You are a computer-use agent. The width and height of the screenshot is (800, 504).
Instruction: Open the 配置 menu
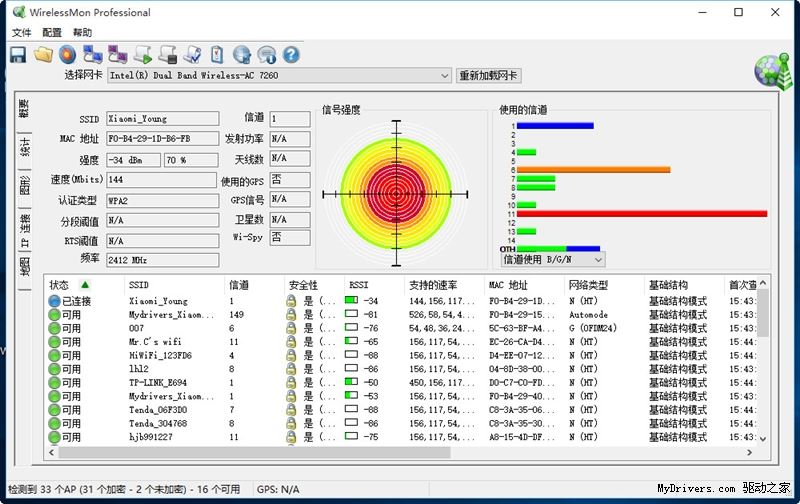[x=52, y=33]
